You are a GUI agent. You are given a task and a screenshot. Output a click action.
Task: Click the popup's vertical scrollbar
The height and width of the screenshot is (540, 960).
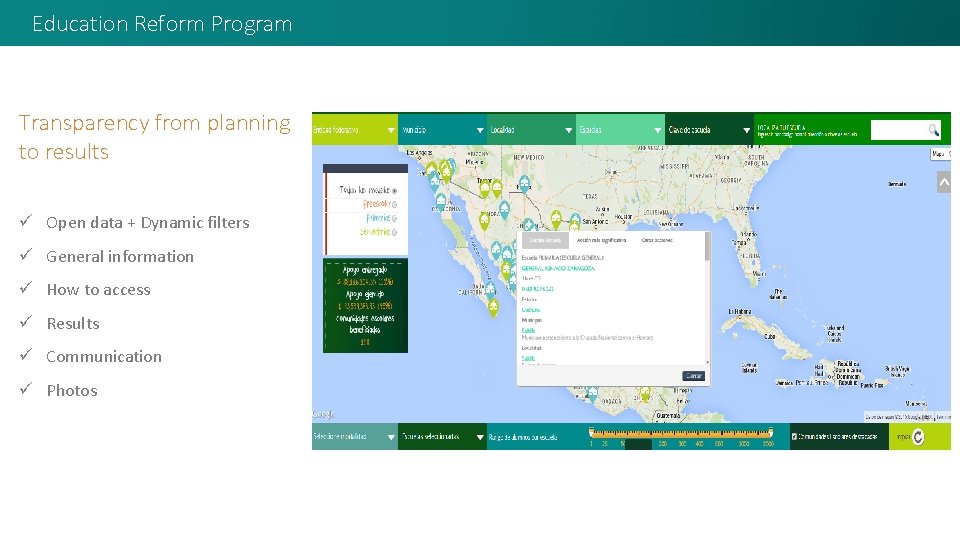708,299
